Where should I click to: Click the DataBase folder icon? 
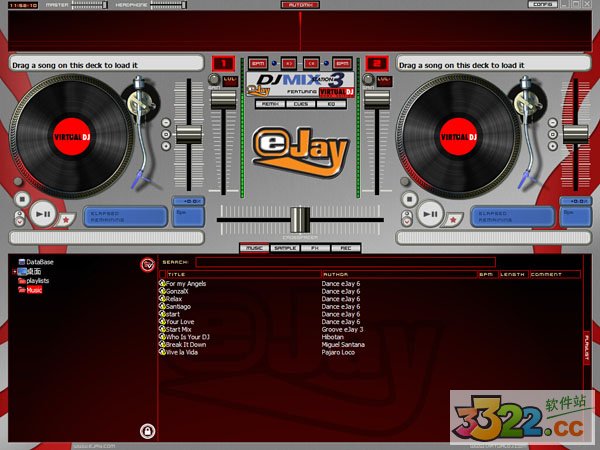(22, 262)
